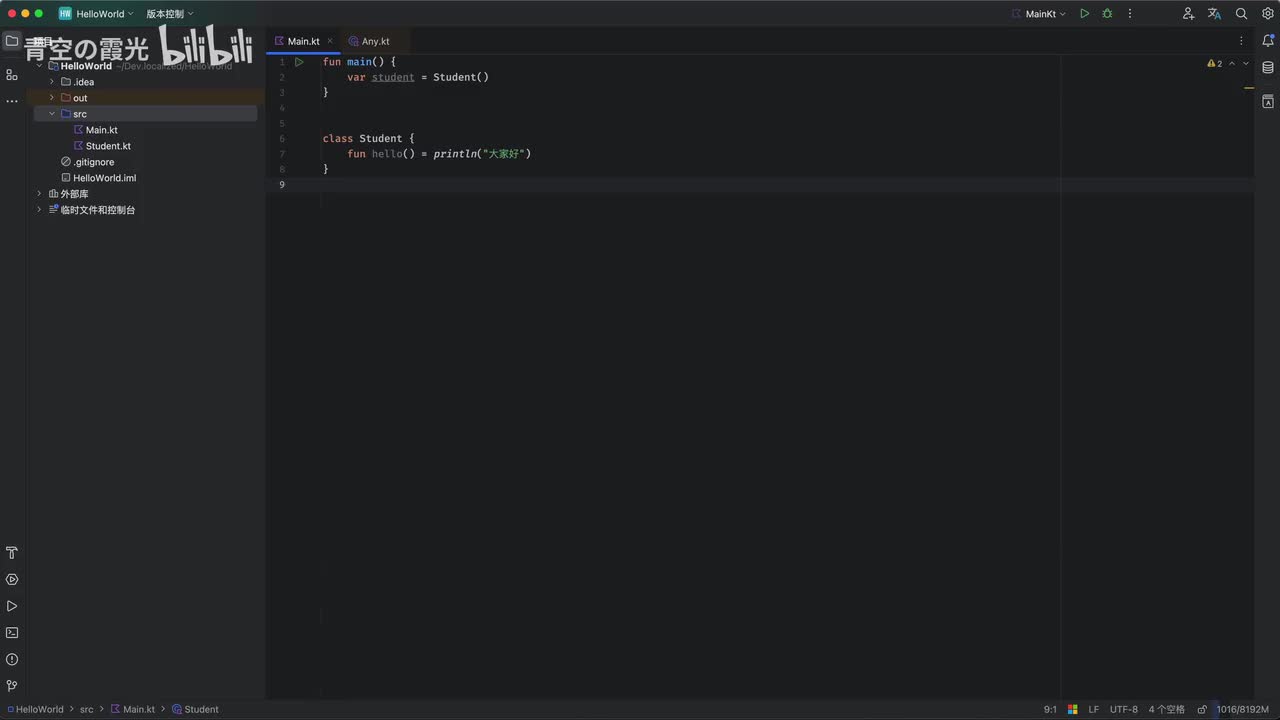Viewport: 1280px width, 720px height.
Task: Open IDE settings gear icon
Action: click(x=1267, y=14)
